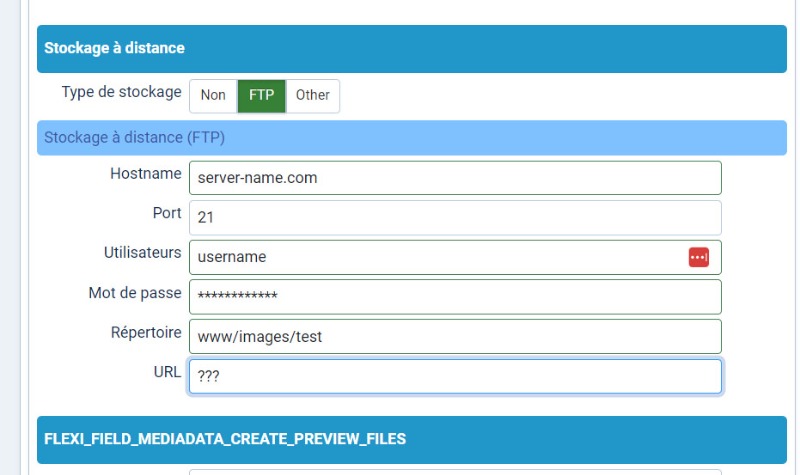The height and width of the screenshot is (475, 800).
Task: Focus the Hostname field containing server-name.com
Action: click(455, 178)
